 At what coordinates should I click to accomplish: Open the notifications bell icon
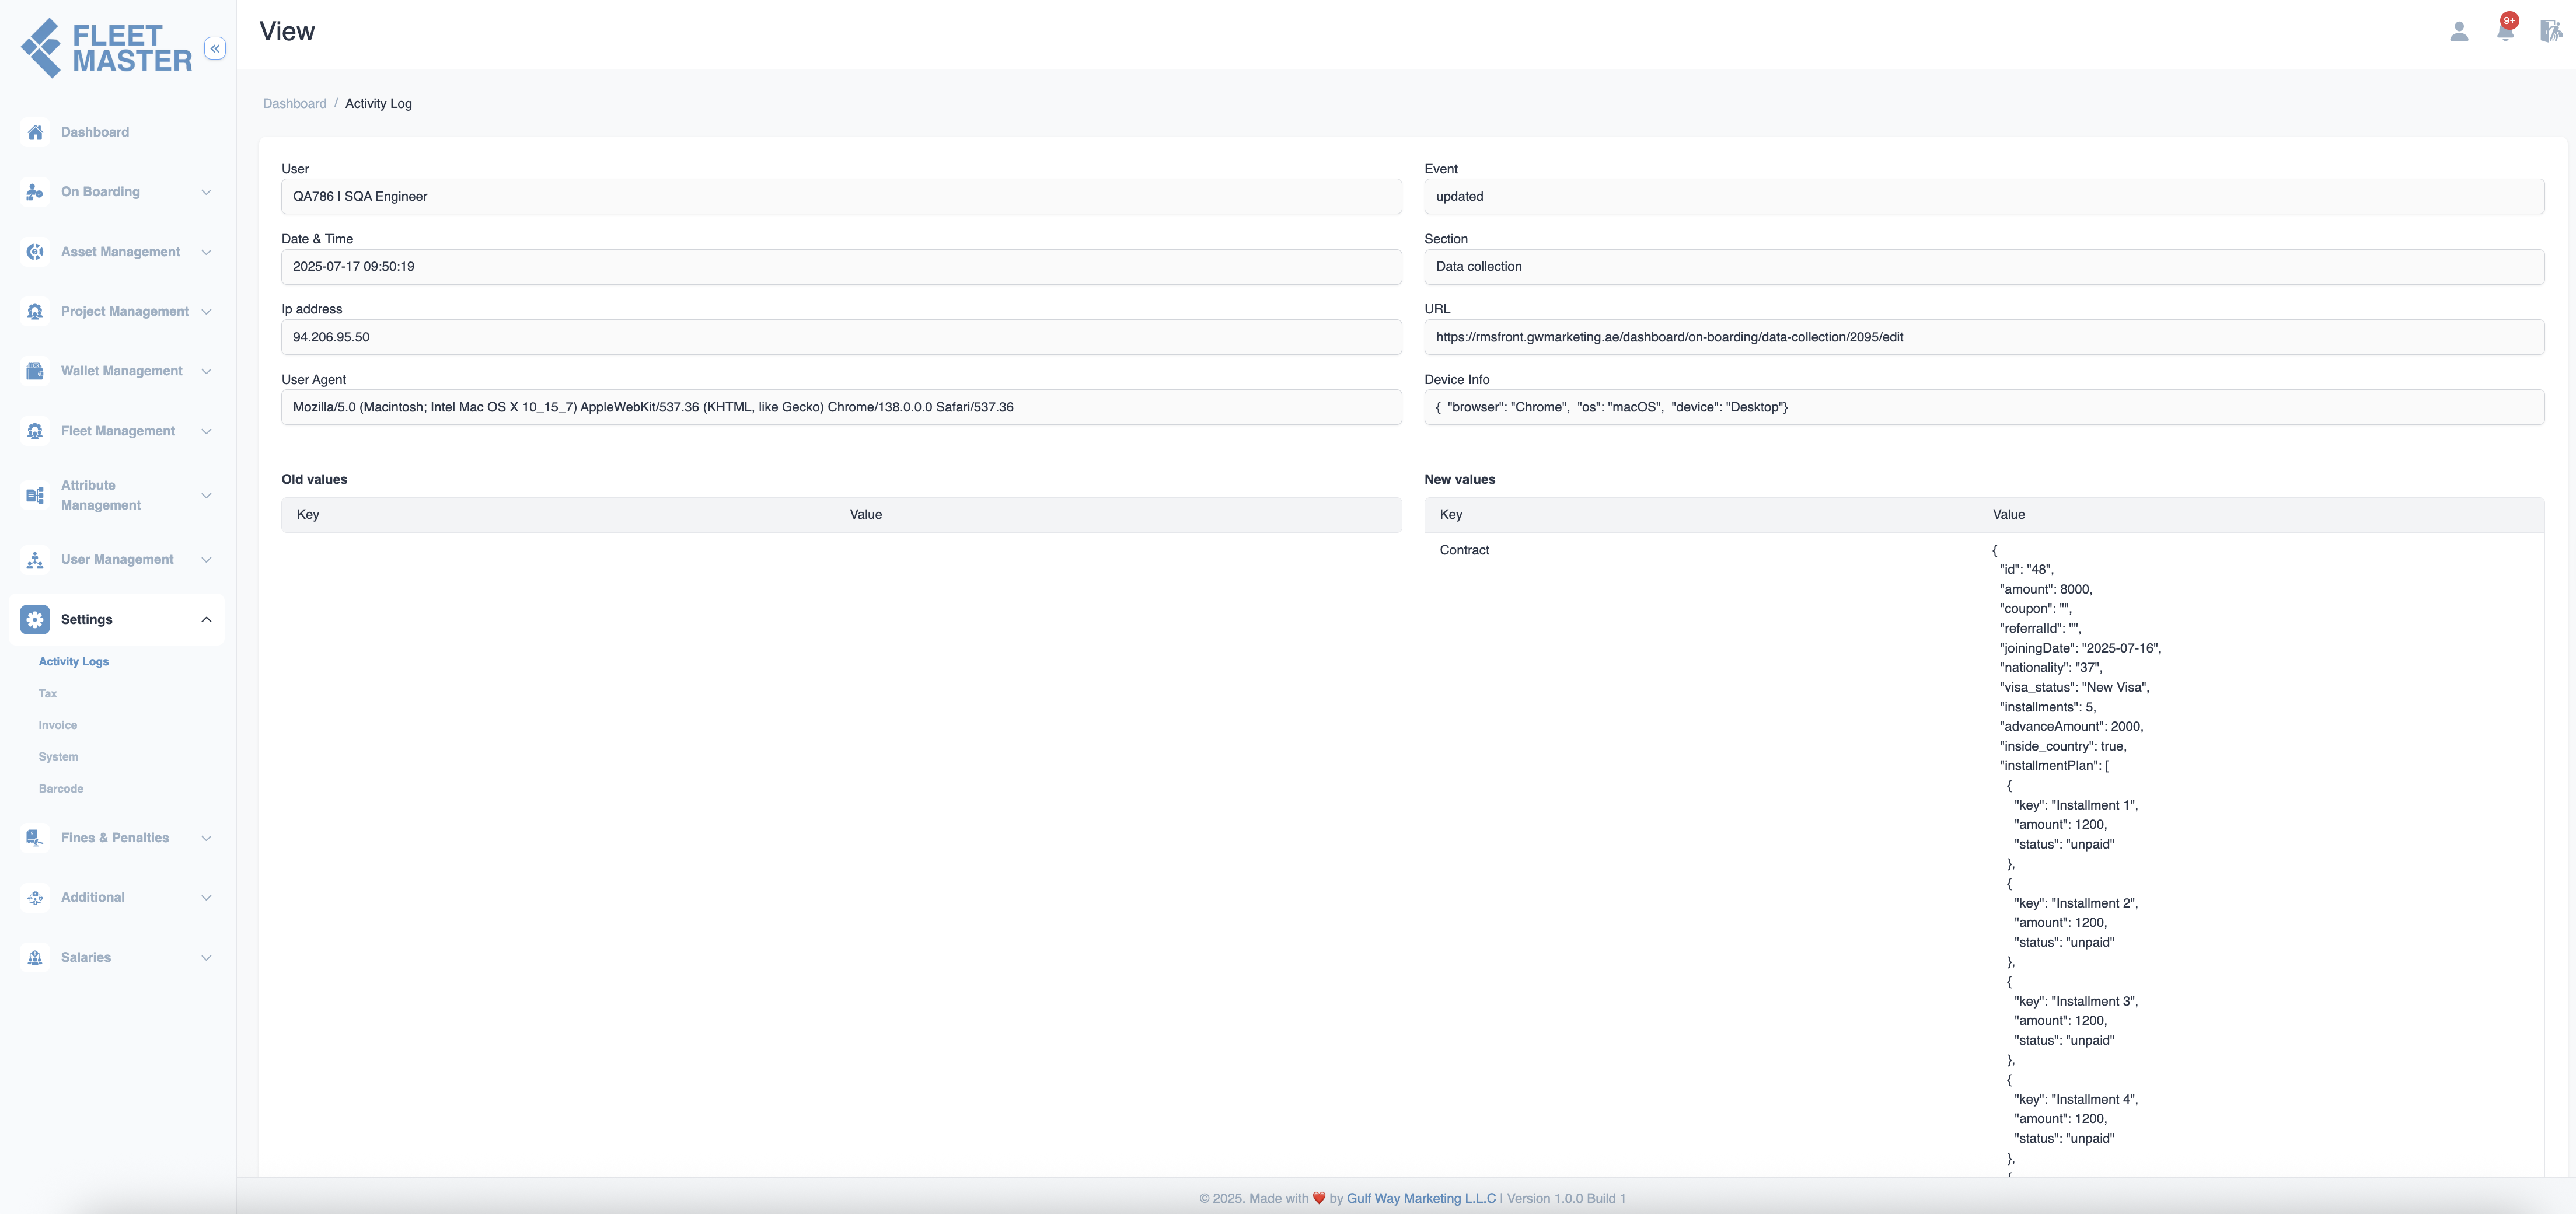click(2505, 32)
